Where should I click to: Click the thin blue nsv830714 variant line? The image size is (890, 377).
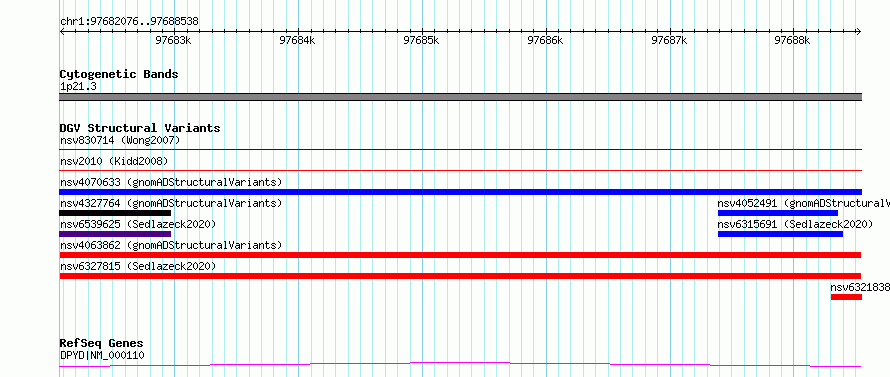click(x=460, y=149)
